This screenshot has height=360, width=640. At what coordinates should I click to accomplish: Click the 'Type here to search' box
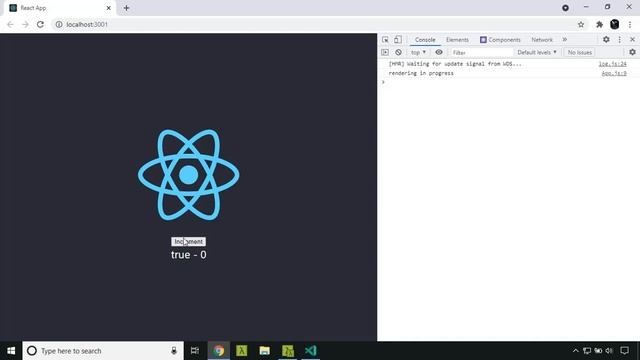[x=103, y=351]
